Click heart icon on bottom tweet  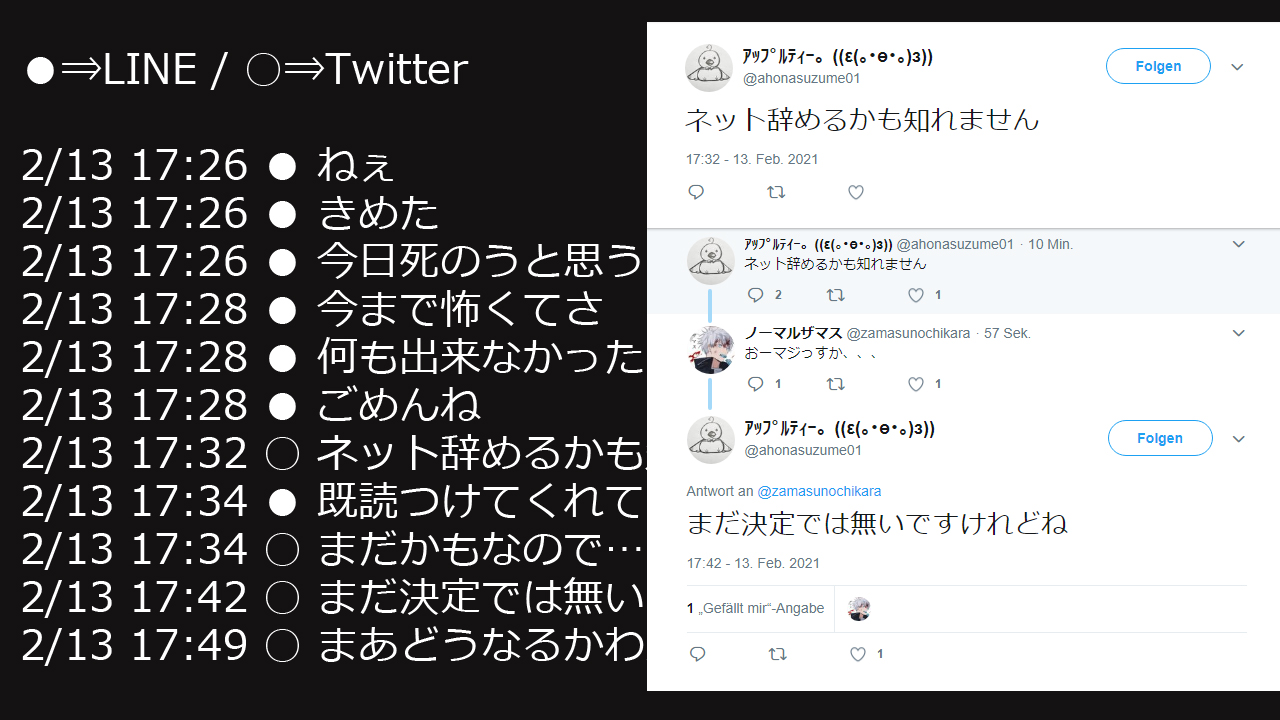click(x=857, y=654)
